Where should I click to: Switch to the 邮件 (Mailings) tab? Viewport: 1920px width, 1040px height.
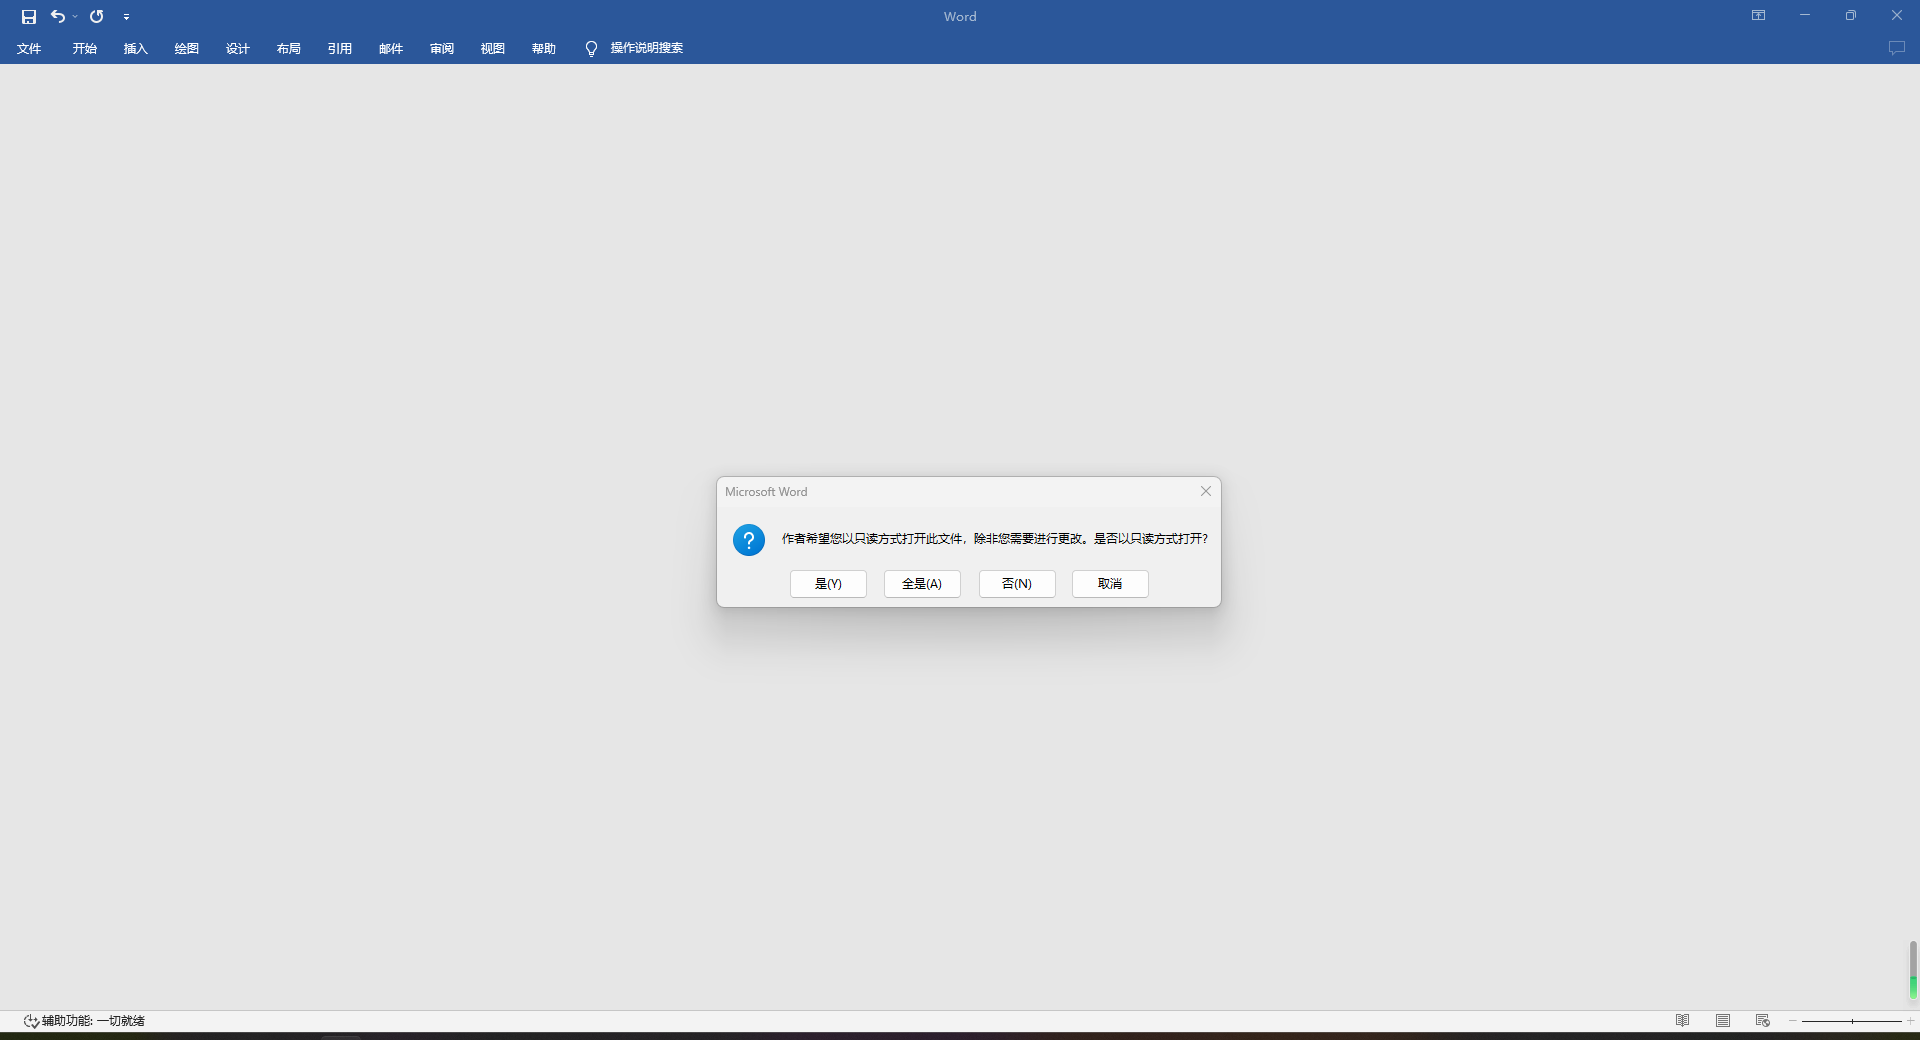(x=390, y=48)
